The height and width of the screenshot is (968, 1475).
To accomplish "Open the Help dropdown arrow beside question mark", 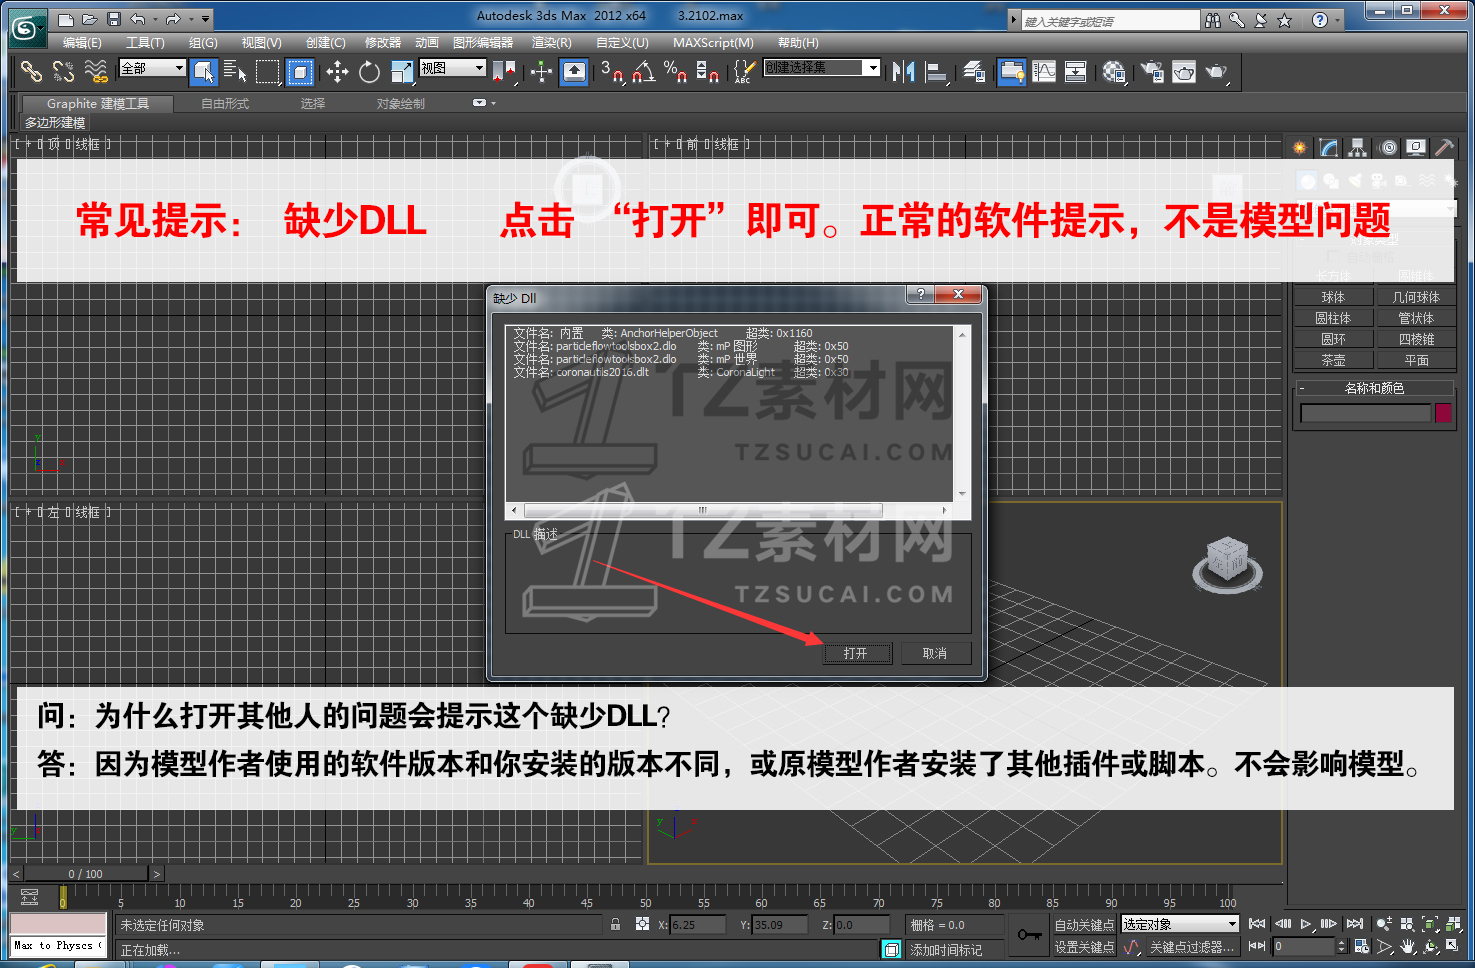I will pos(1338,20).
